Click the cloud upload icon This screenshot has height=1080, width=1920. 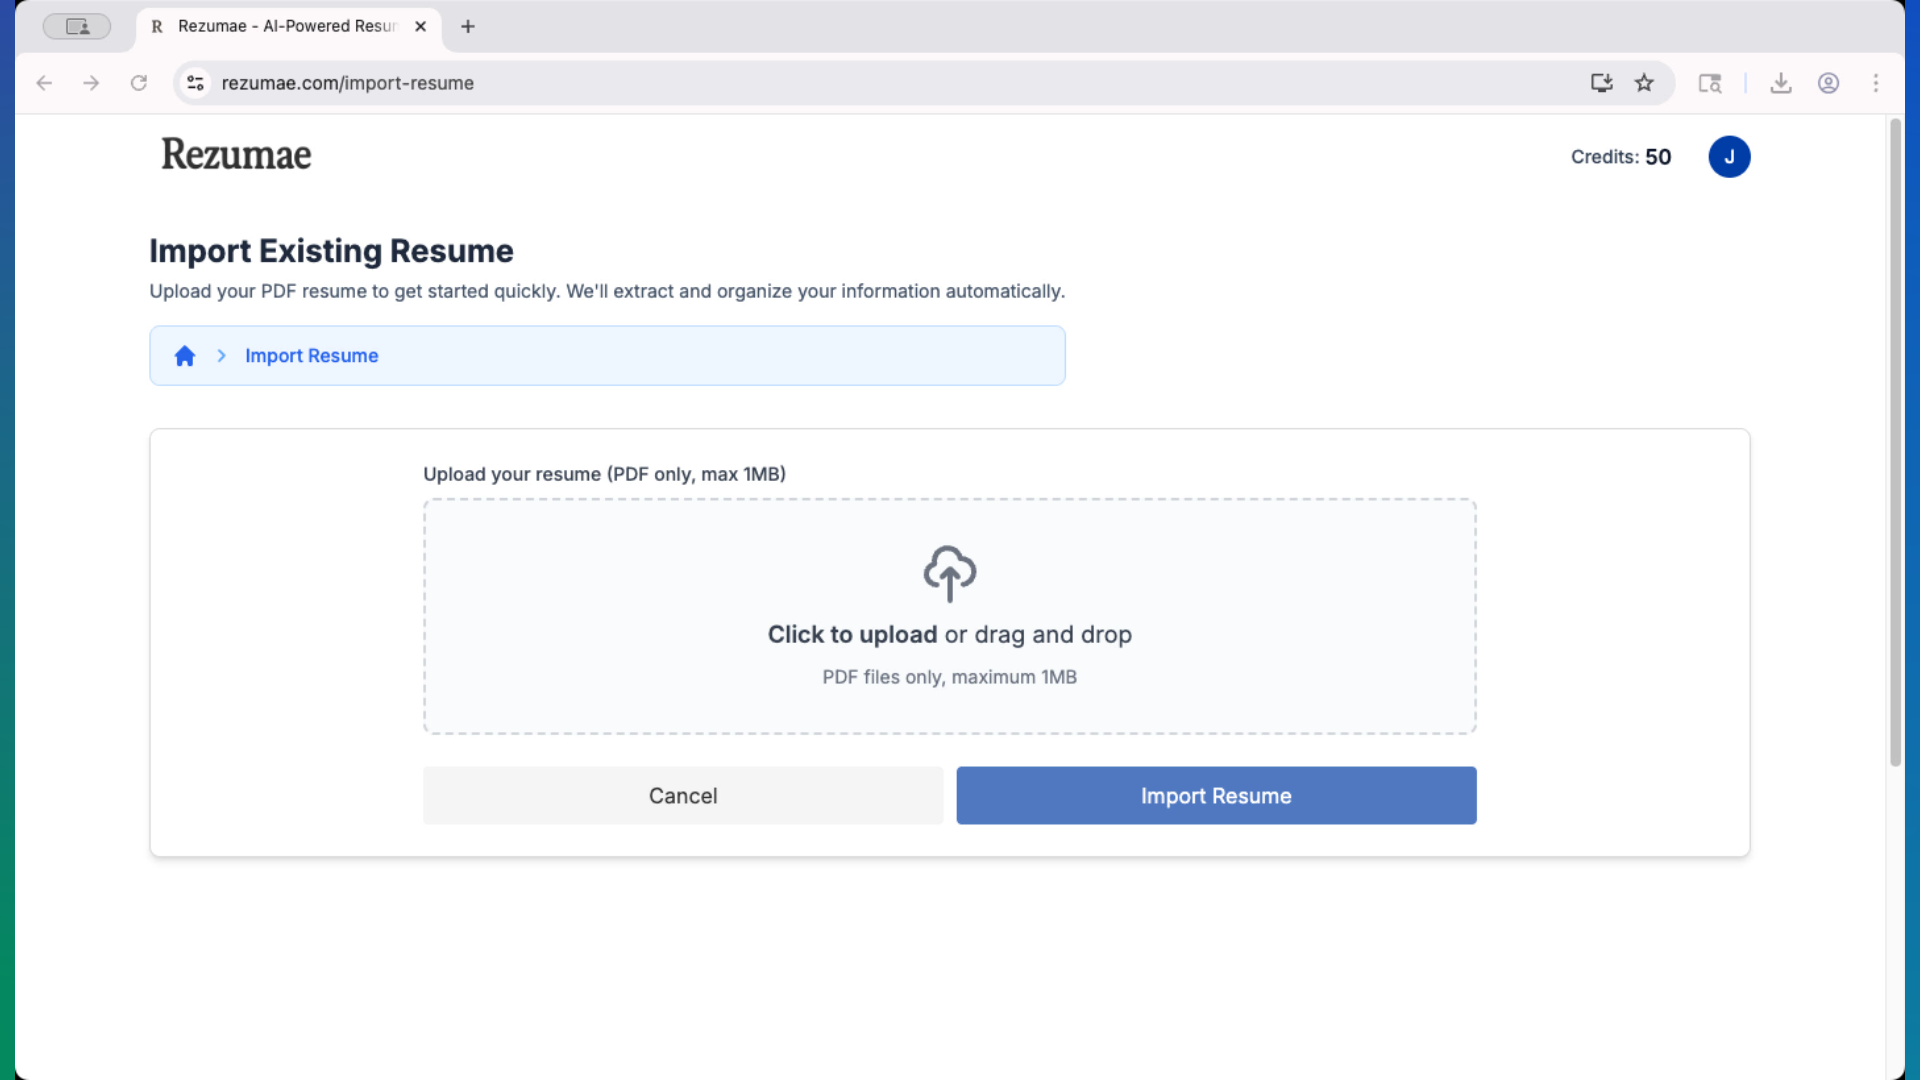[949, 573]
